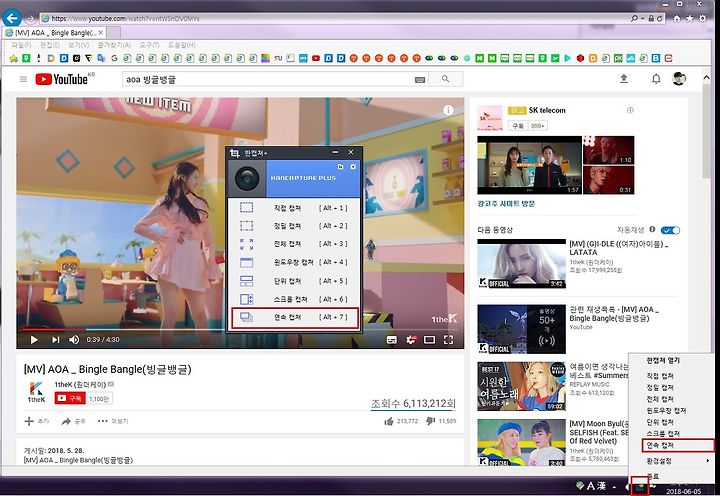This screenshot has height=496, width=720.
Task: Choose 전체 캡처 in tray context menu
Action: pos(660,399)
